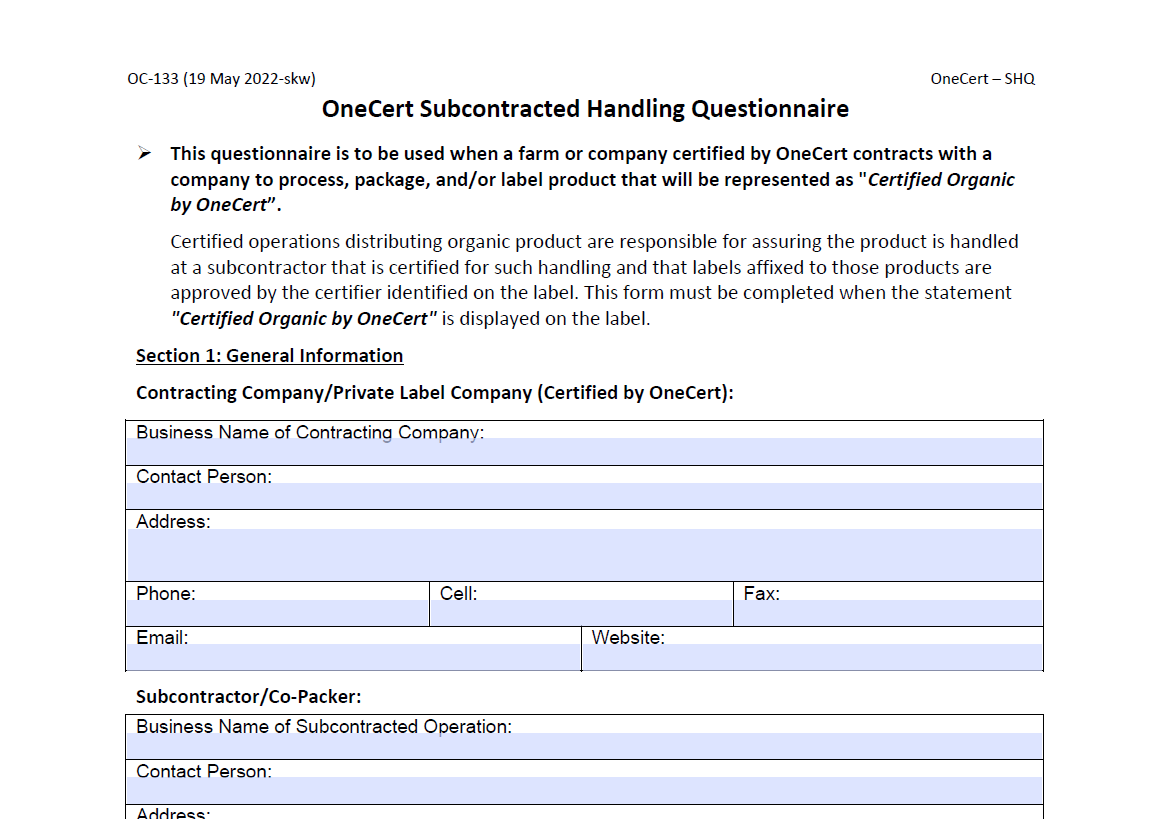Screen dimensions: 1163x819
Task: Click the Cell input field
Action: pos(582,612)
